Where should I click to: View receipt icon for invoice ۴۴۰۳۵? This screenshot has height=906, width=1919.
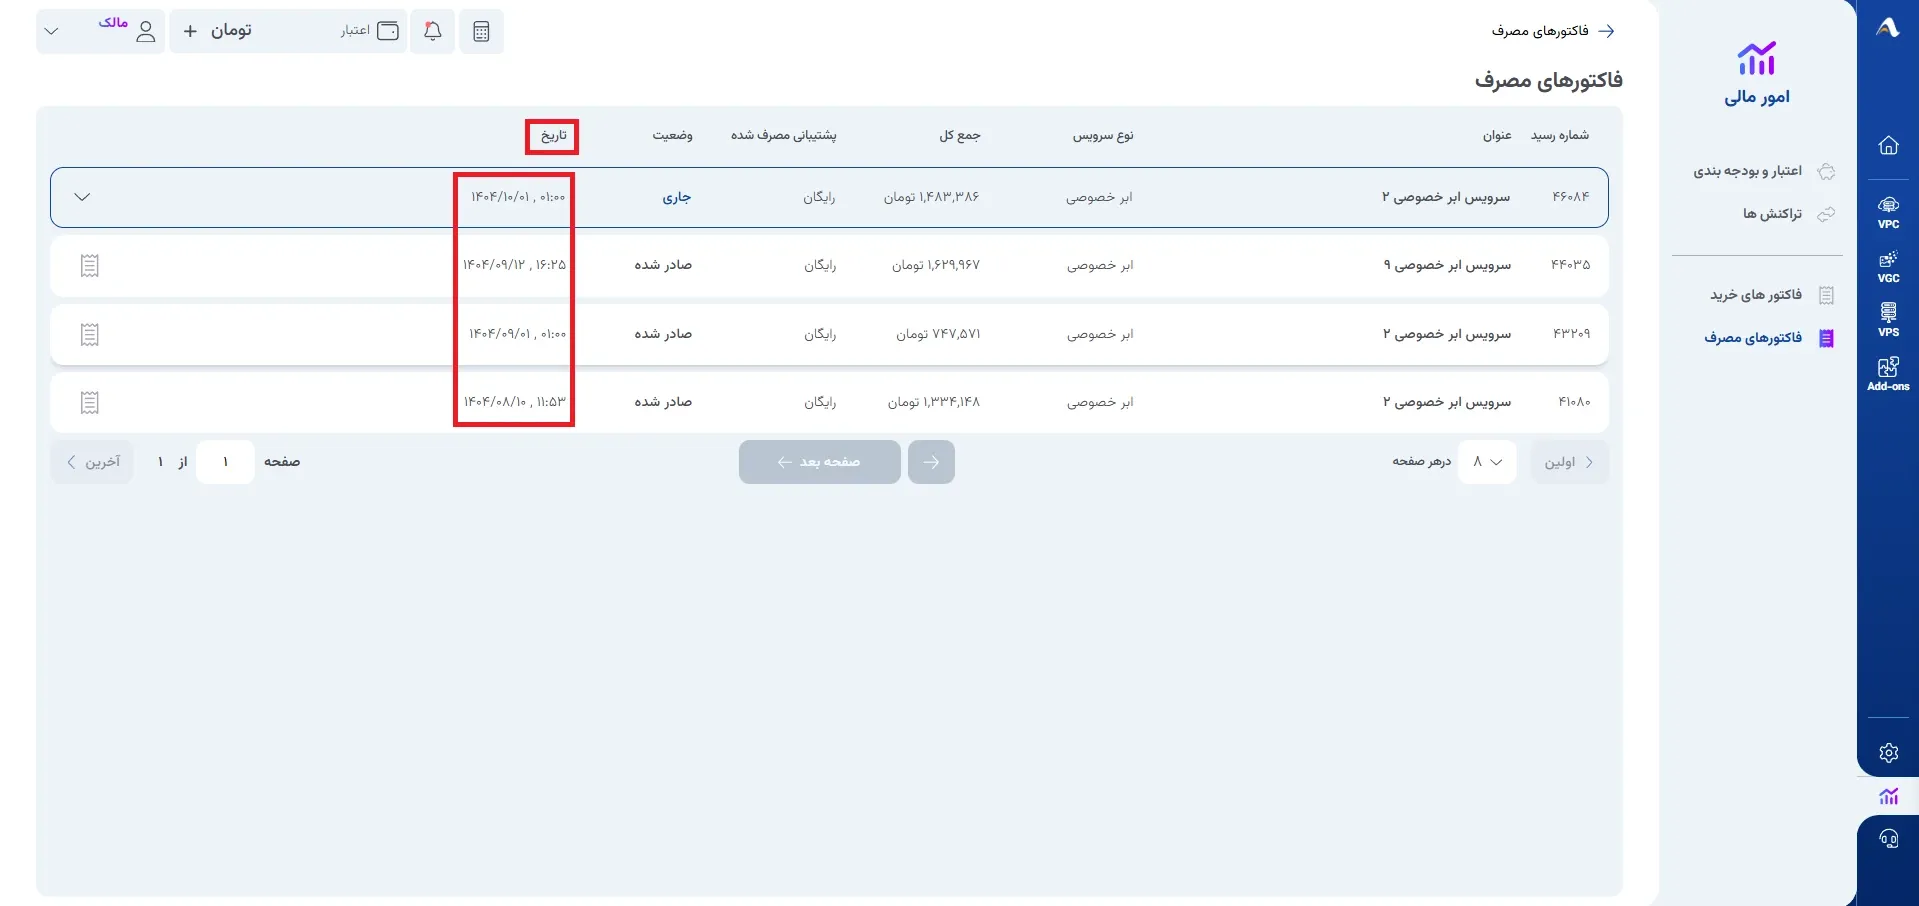pos(90,266)
